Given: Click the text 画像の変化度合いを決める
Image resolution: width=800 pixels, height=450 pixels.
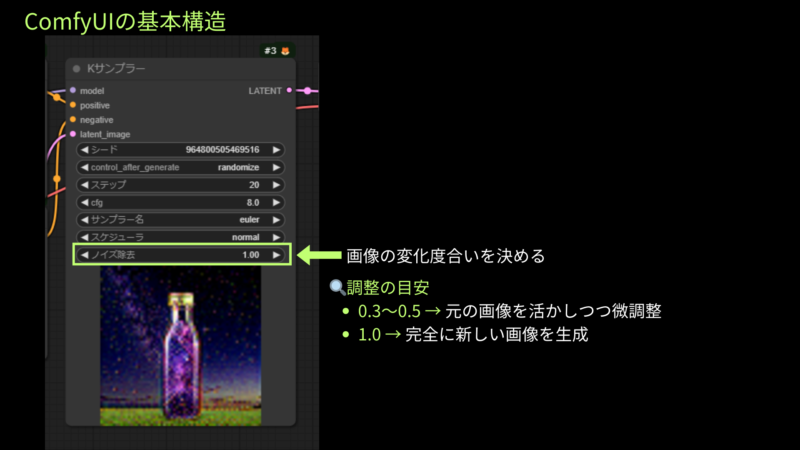Looking at the screenshot, I should [446, 256].
